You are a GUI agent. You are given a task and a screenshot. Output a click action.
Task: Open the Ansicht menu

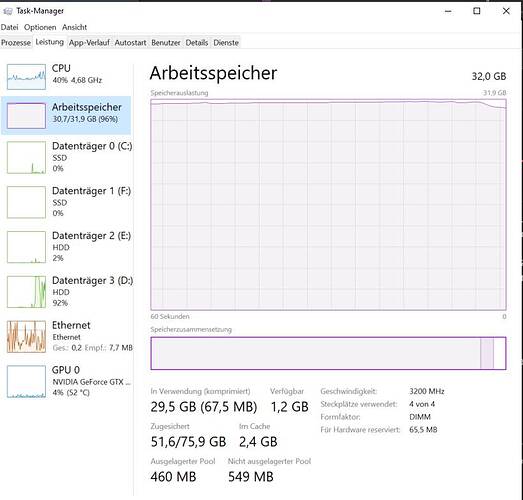coord(74,27)
